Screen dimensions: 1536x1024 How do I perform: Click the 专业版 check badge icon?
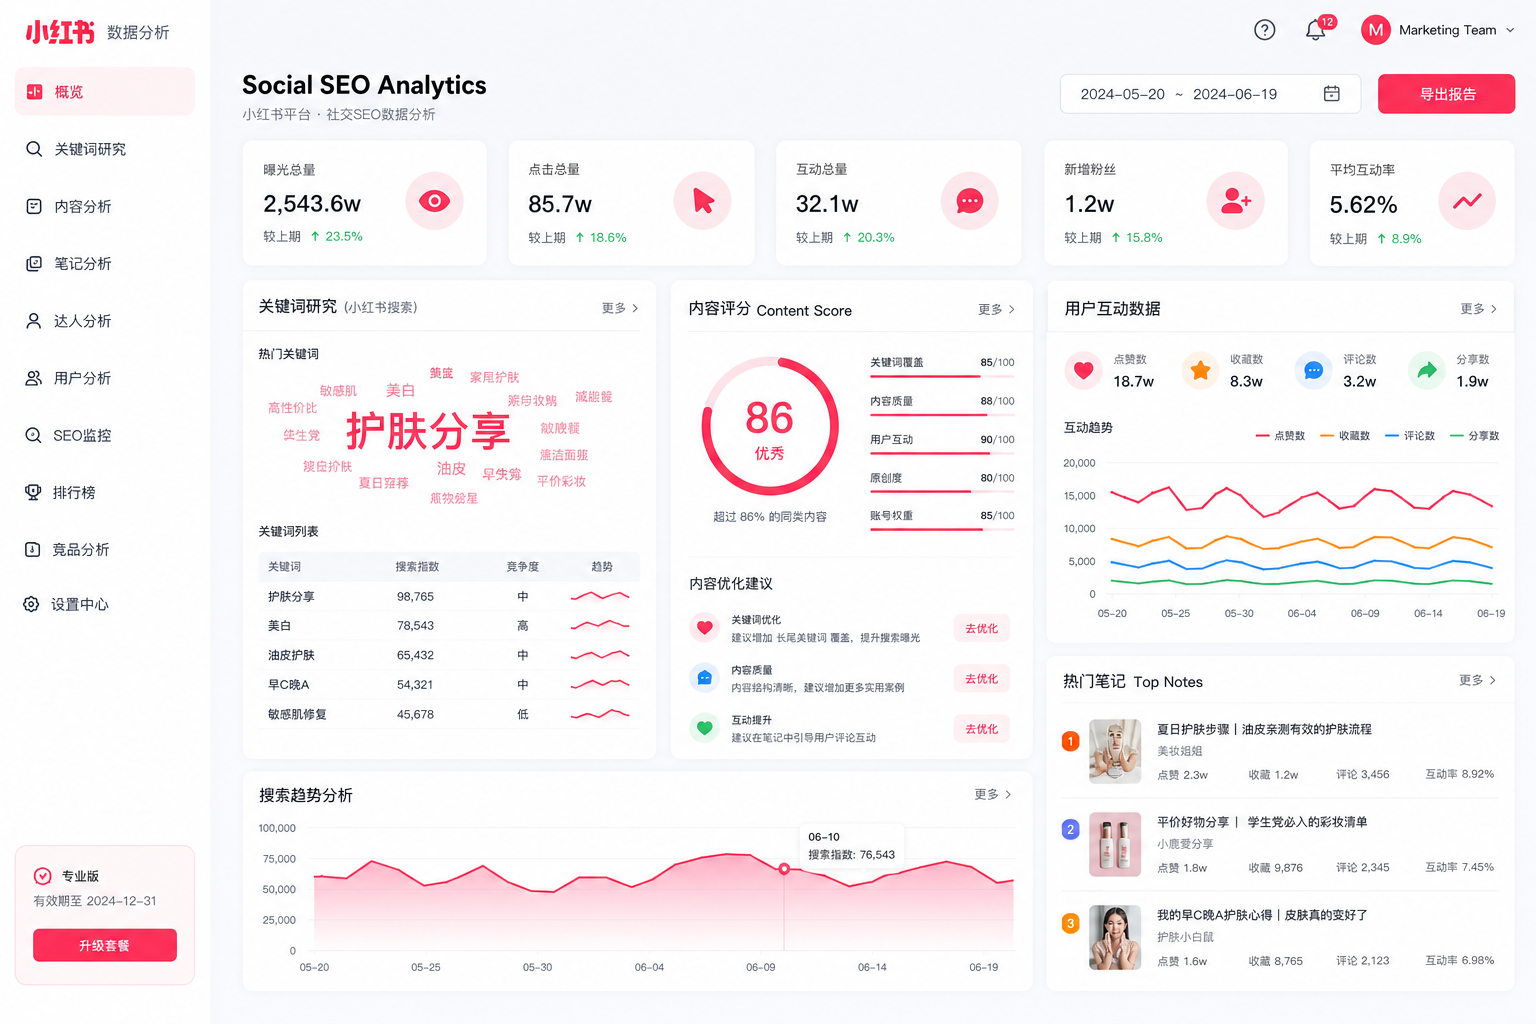point(43,876)
